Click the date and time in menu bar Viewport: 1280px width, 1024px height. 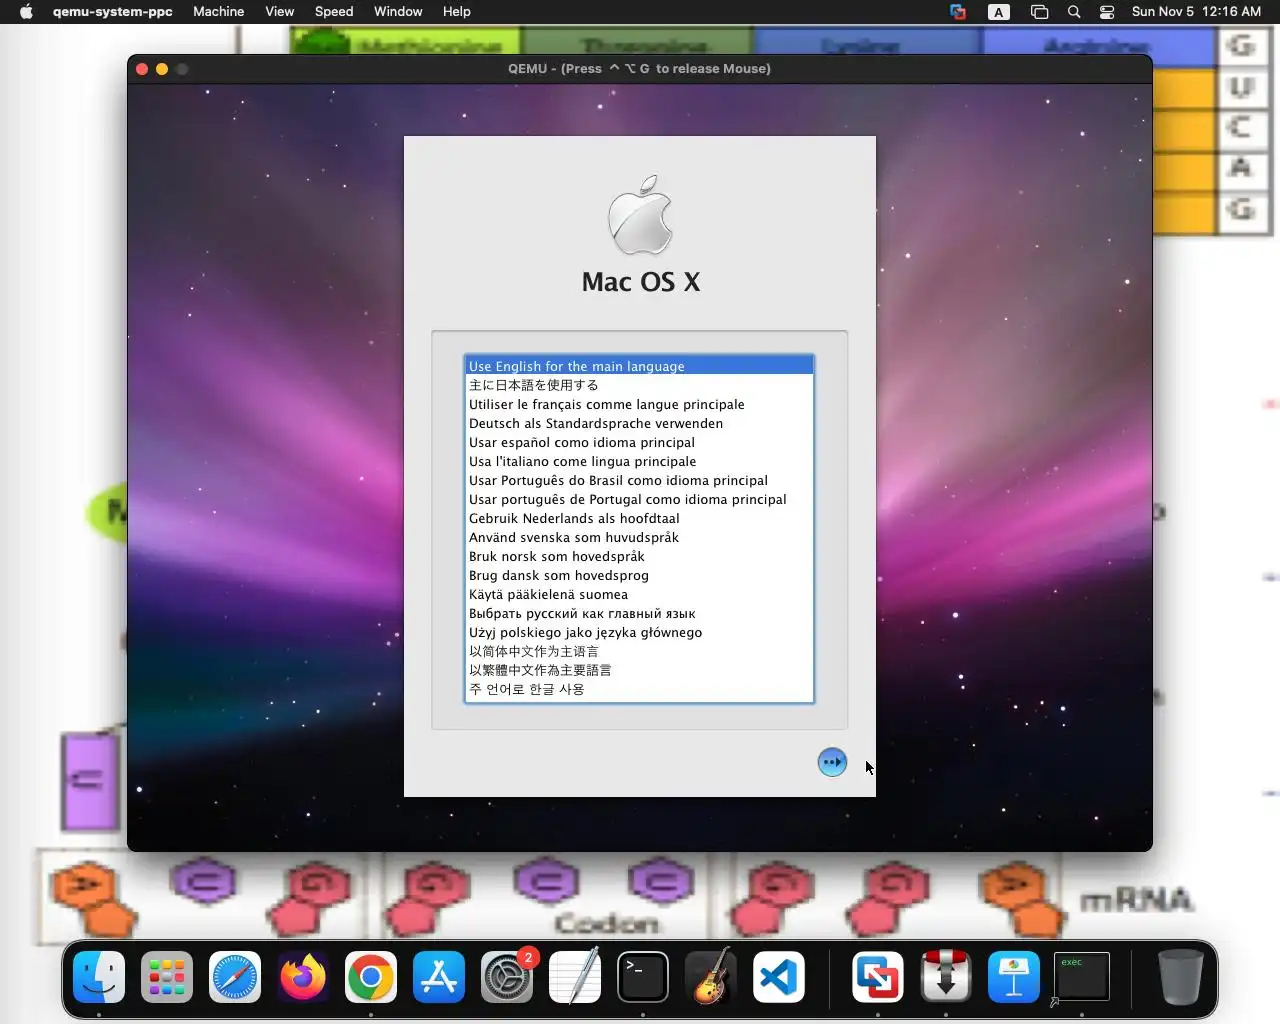point(1196,11)
